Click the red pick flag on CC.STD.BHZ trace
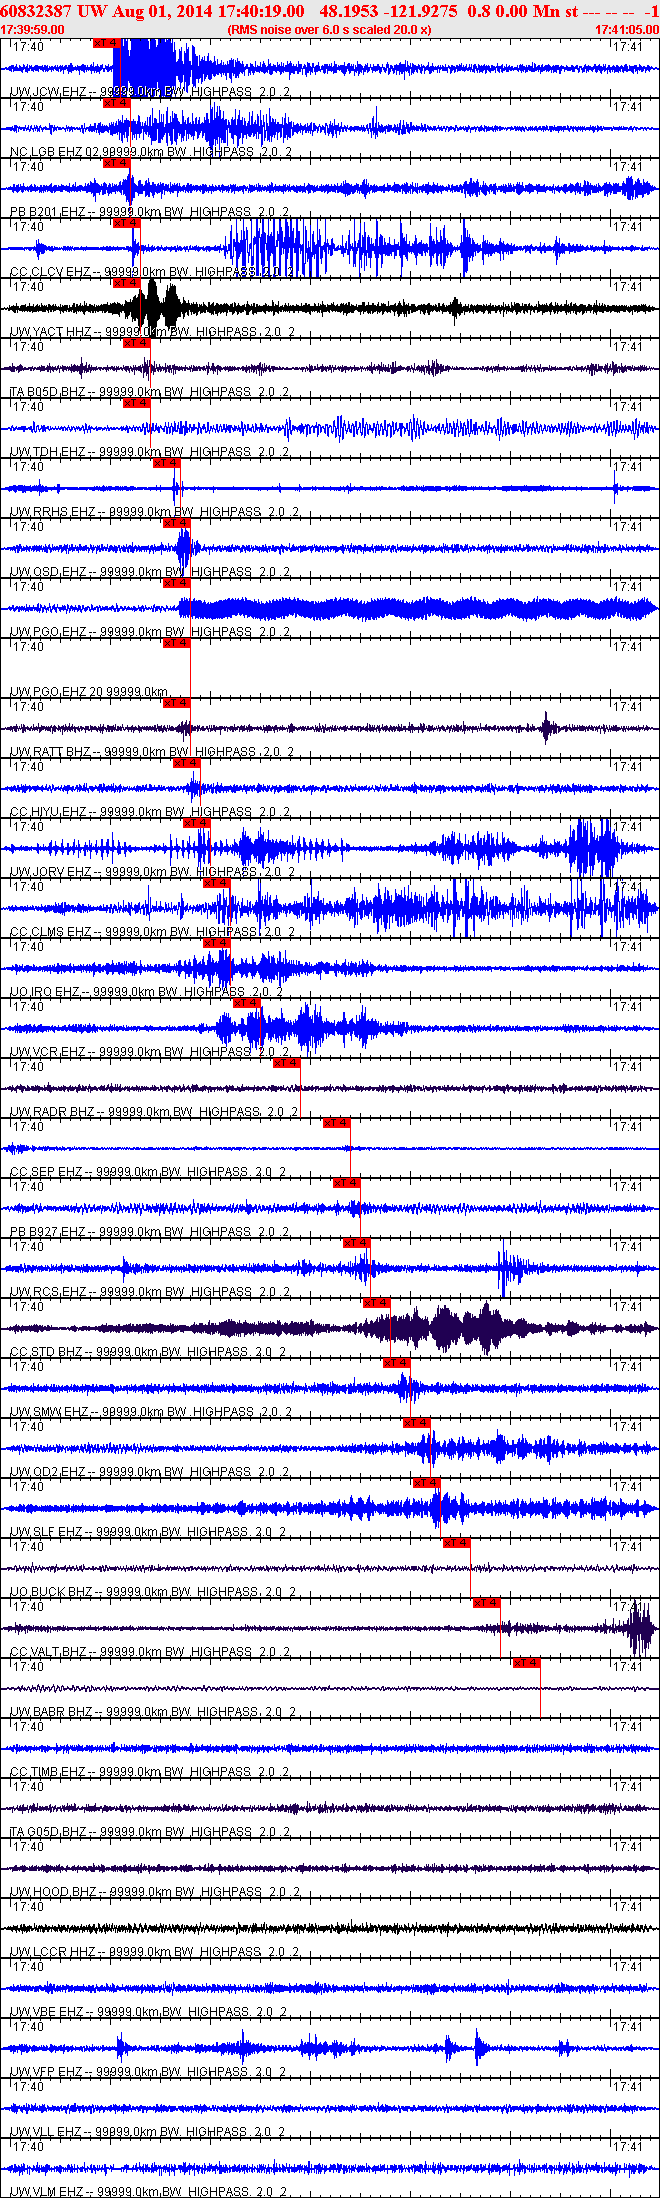The width and height of the screenshot is (660, 2198). [x=376, y=1303]
